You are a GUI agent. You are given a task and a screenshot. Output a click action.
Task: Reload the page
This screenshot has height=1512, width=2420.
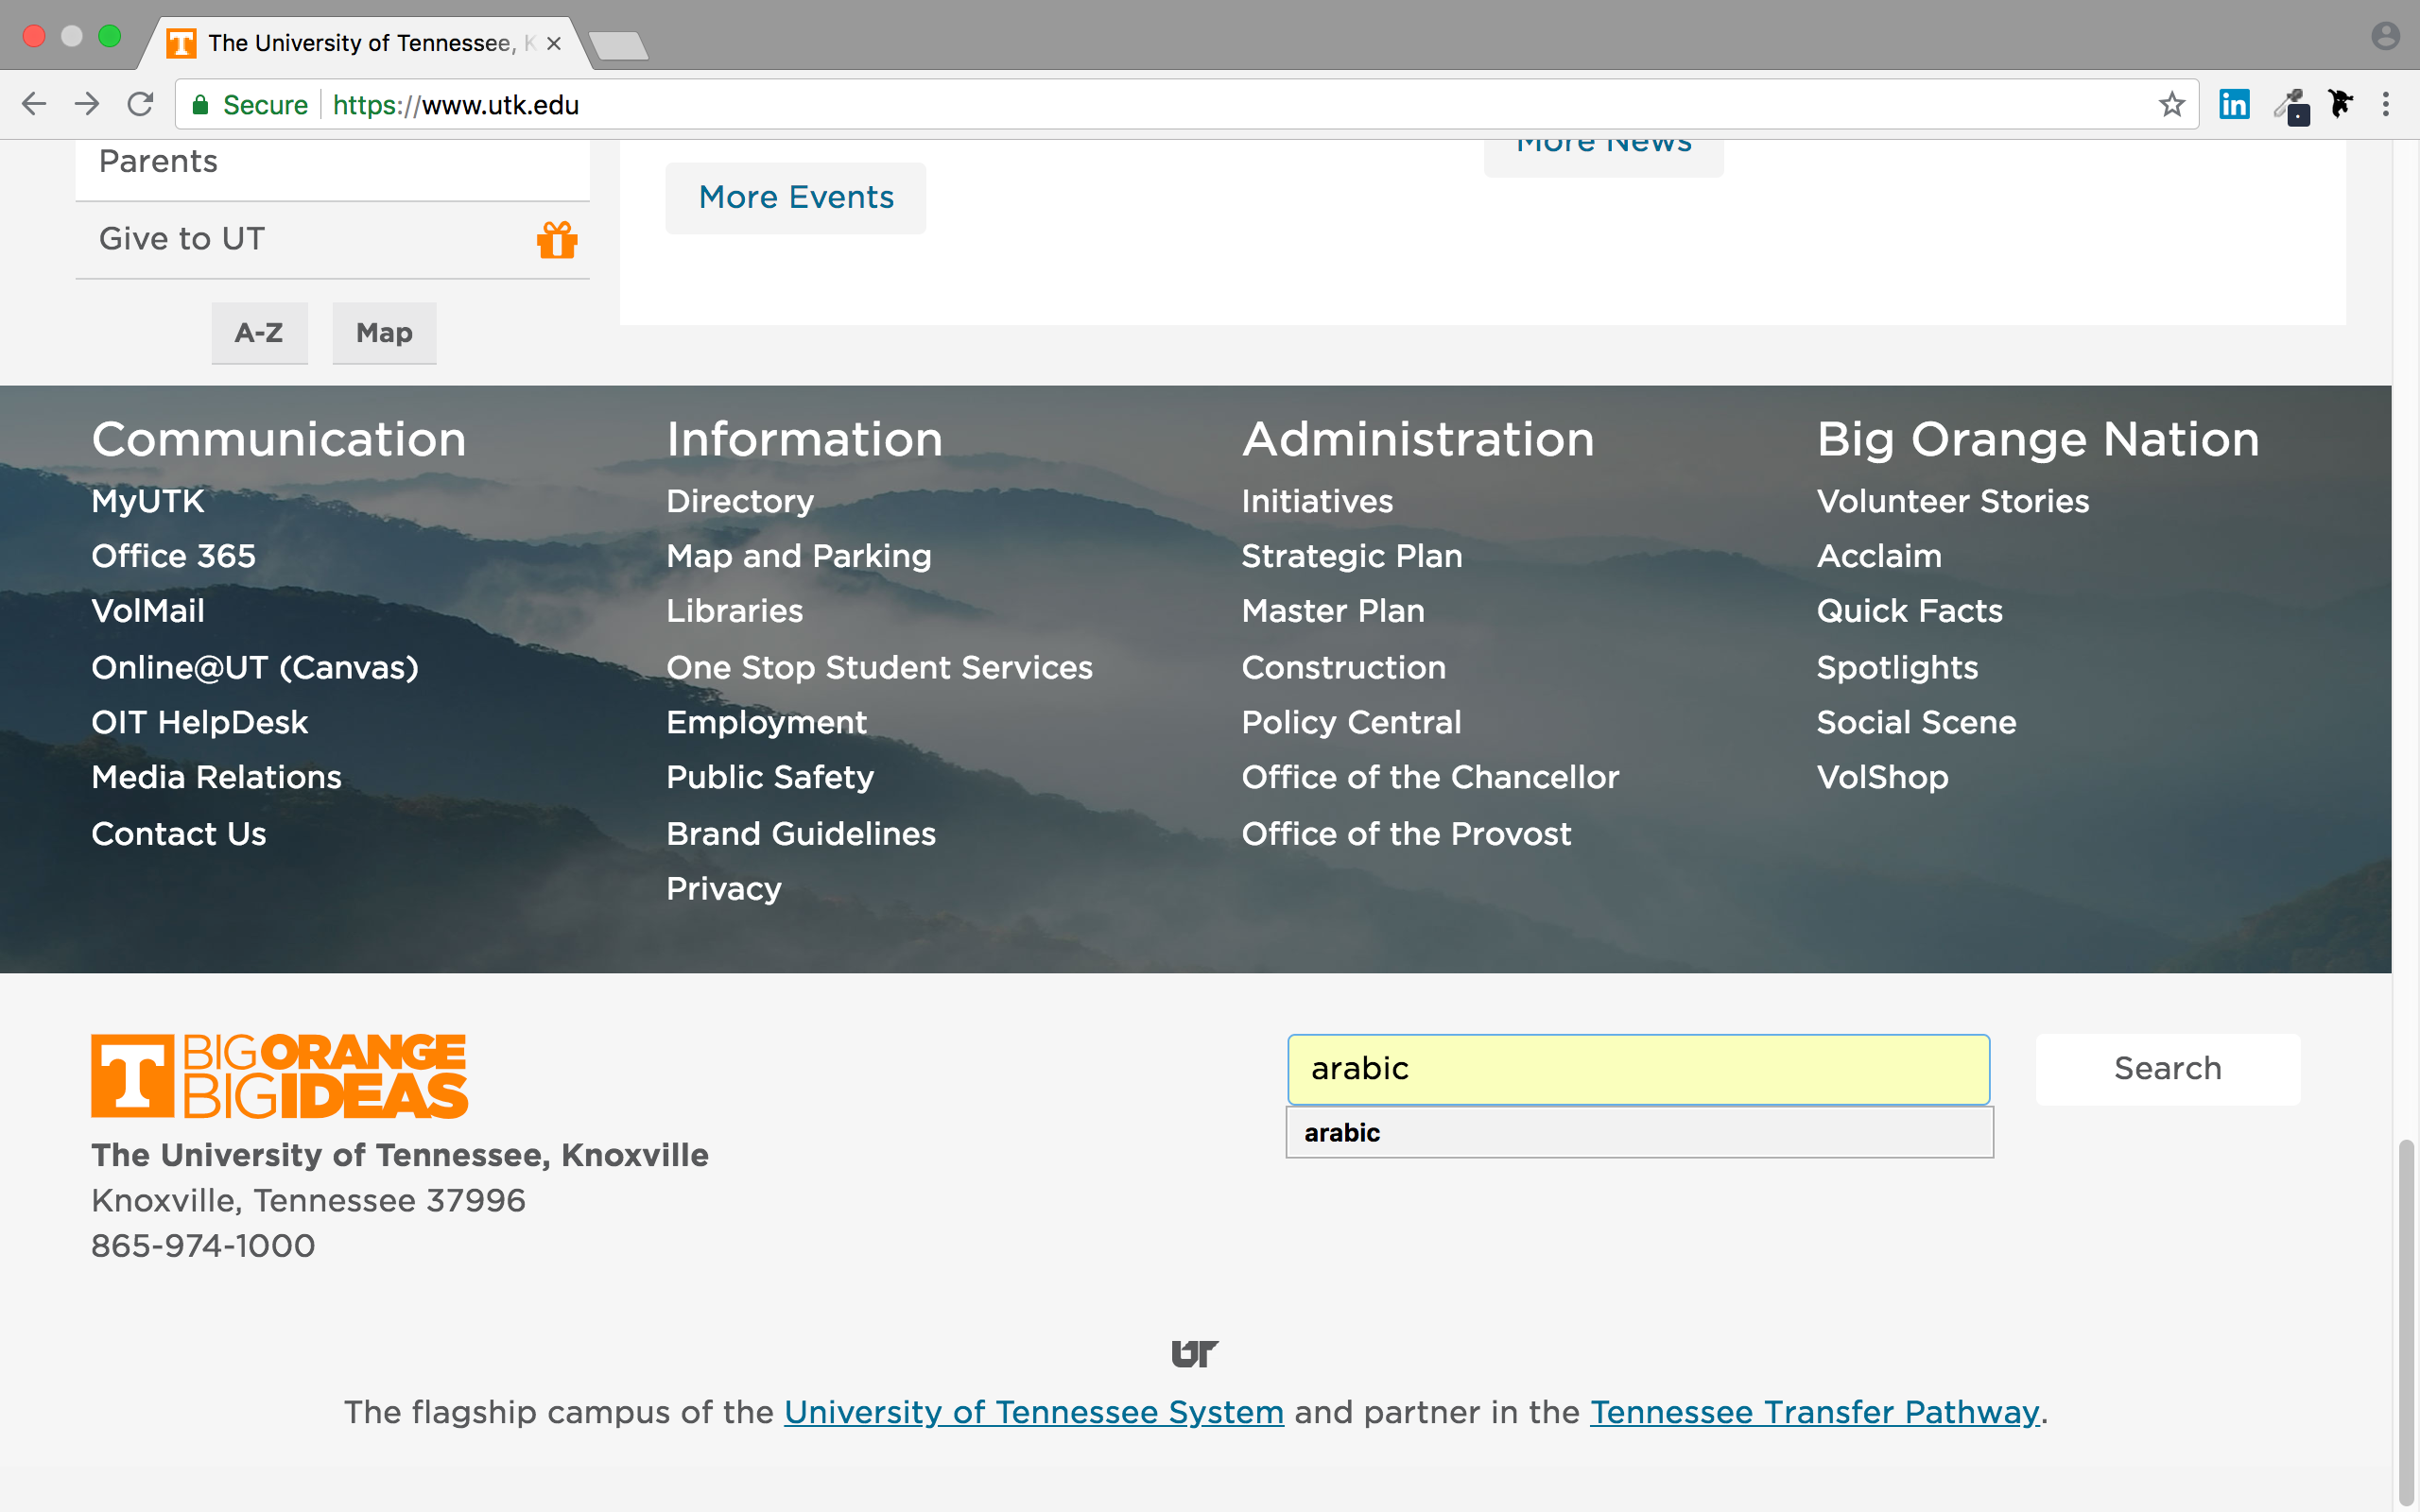point(141,104)
